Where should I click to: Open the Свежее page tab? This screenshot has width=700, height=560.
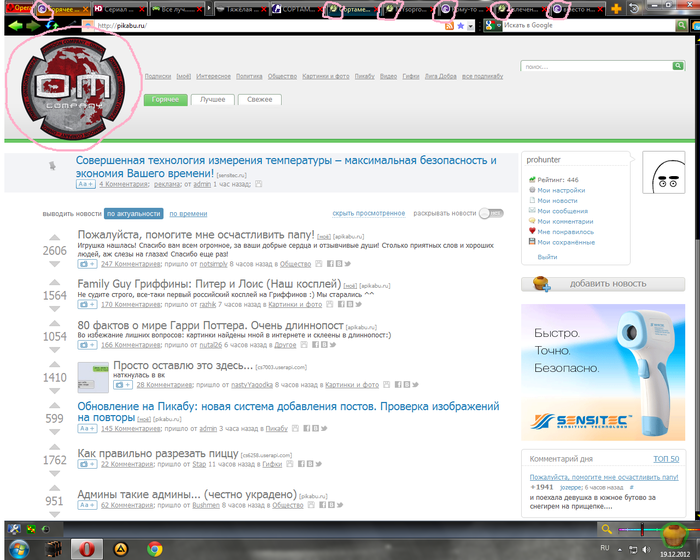coord(260,100)
